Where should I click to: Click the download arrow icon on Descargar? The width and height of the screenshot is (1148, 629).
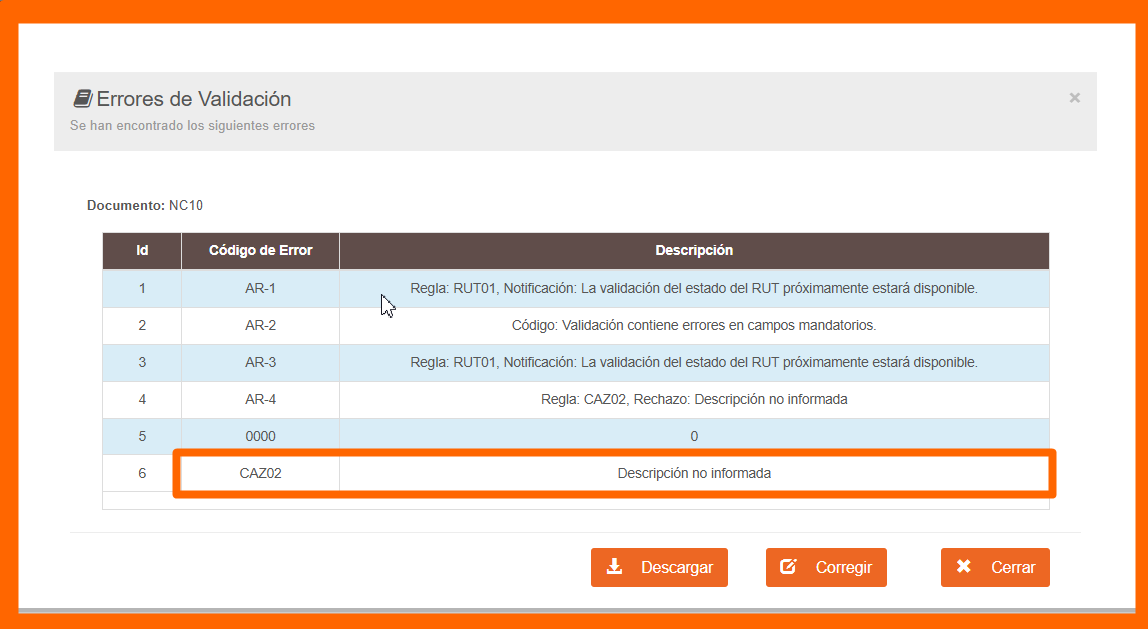coord(615,567)
